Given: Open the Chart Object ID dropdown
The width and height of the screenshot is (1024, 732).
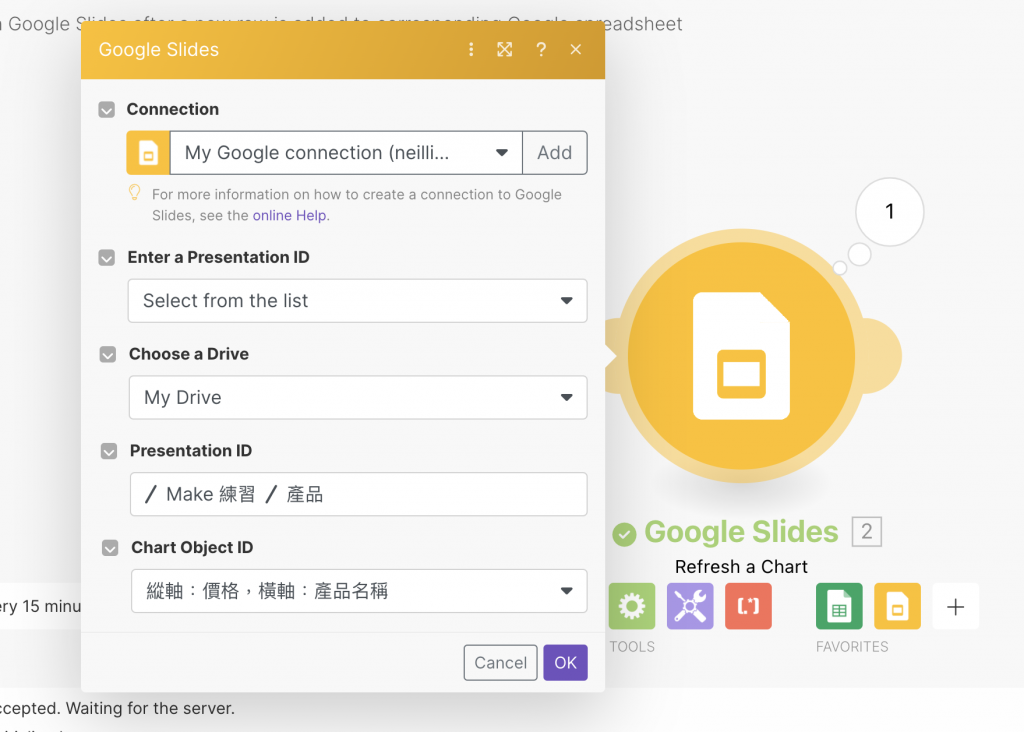Looking at the screenshot, I should 359,591.
